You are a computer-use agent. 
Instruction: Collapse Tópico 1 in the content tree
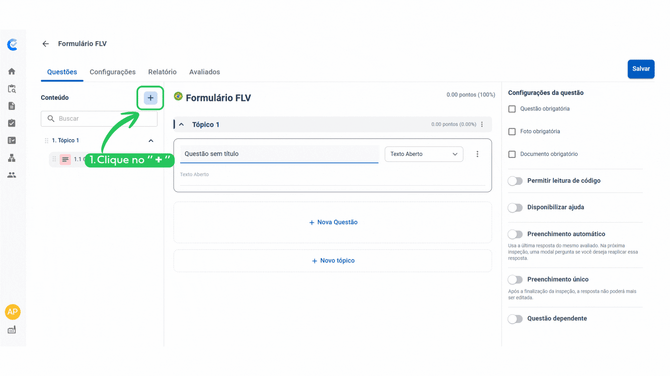[151, 141]
